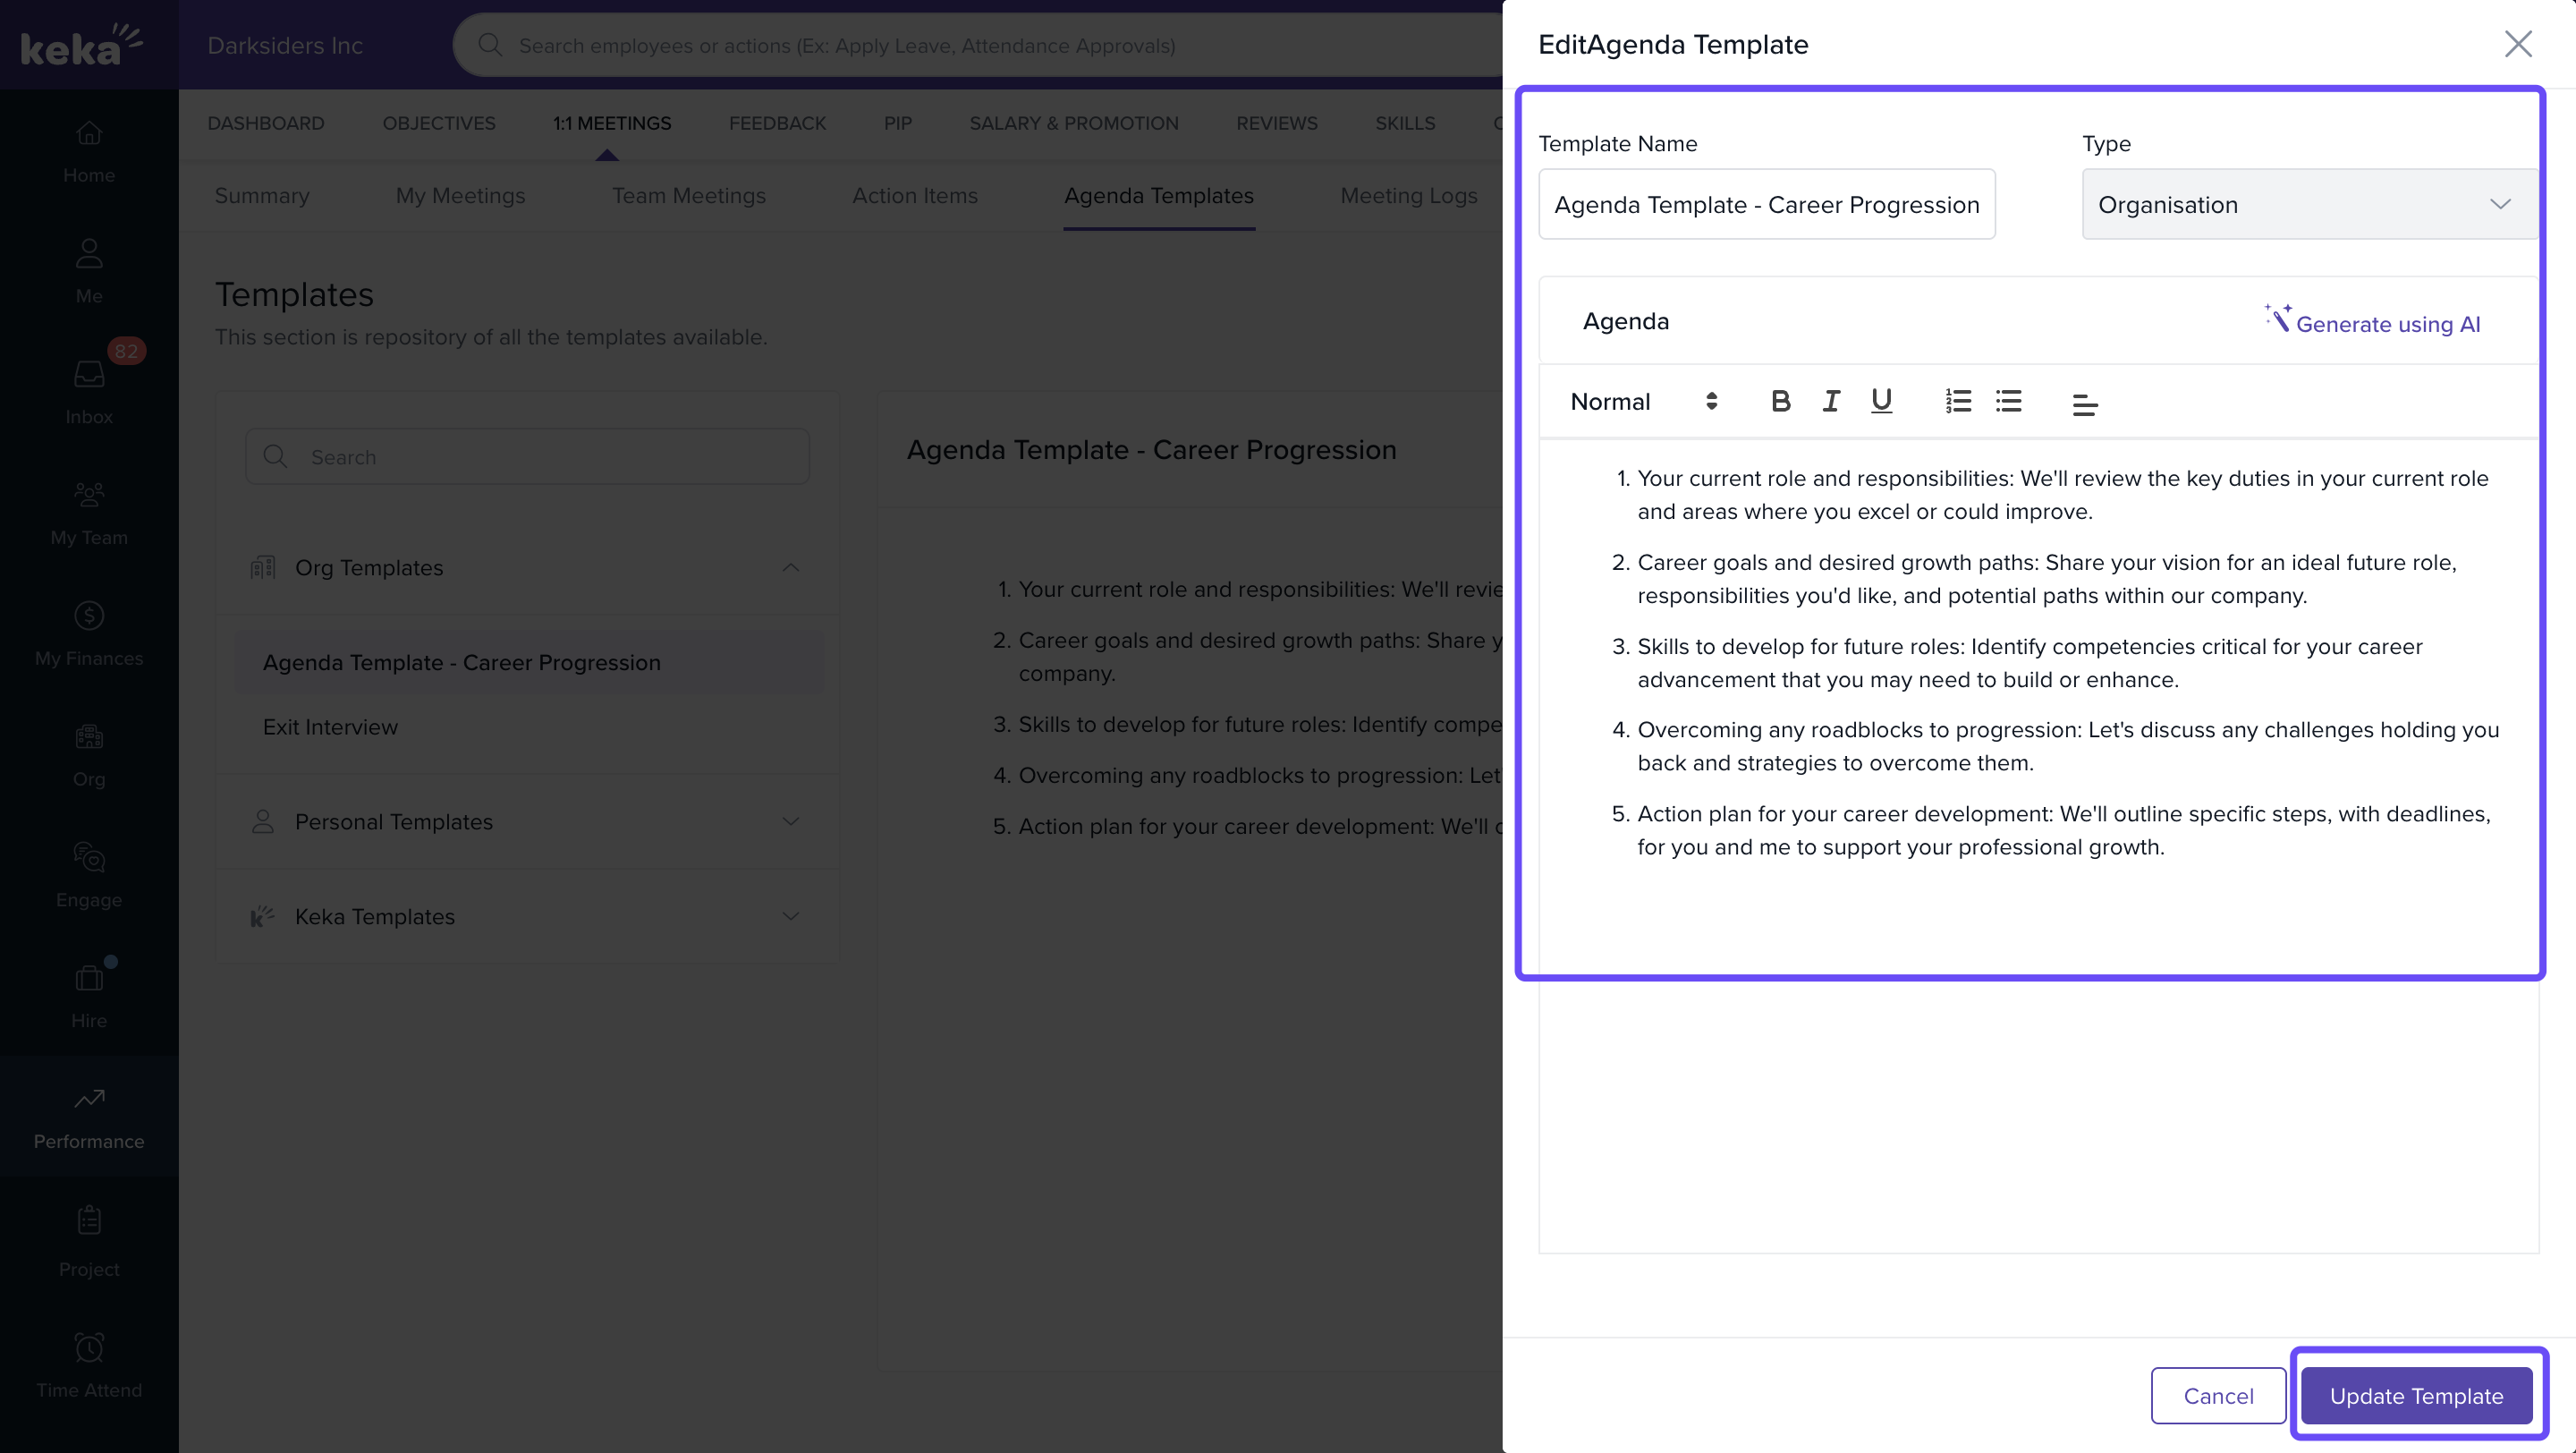2576x1453 pixels.
Task: Collapse the Org Templates section
Action: pos(790,567)
